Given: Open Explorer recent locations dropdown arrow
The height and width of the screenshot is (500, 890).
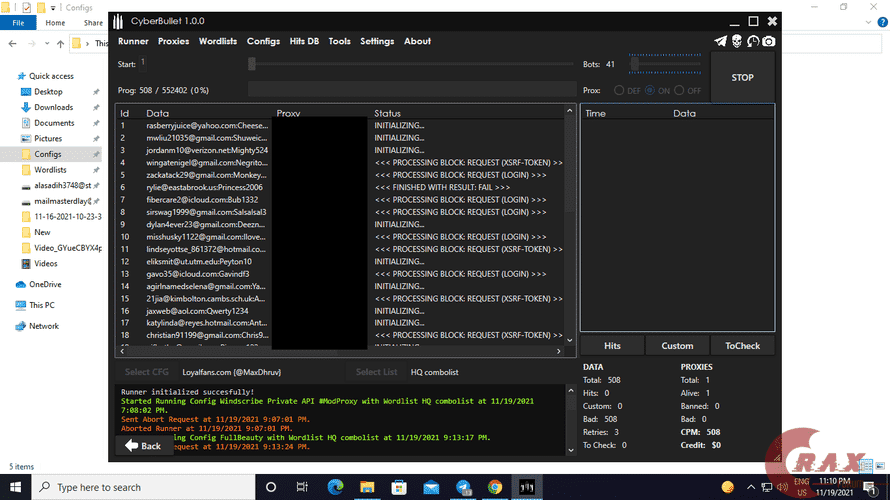Looking at the screenshot, I should (x=45, y=44).
